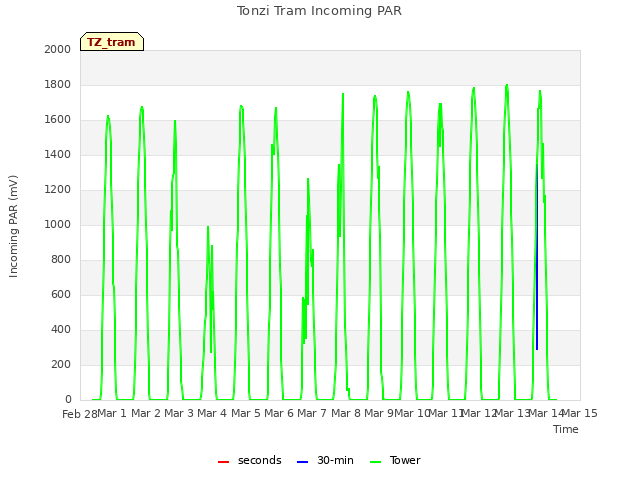
Task: Click the Mar 5 x-axis label
Action: [246, 413]
